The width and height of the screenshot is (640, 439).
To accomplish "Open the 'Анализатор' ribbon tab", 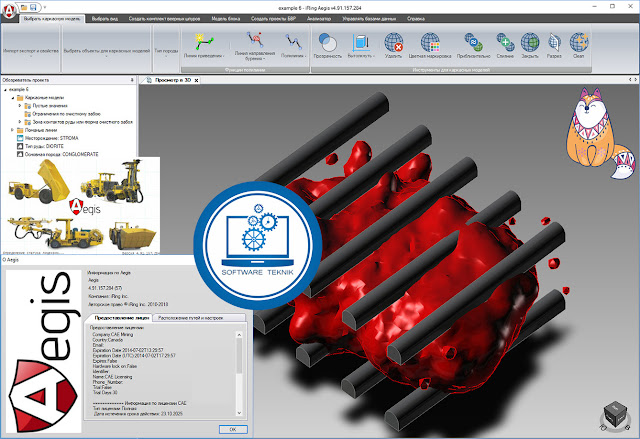I will (x=319, y=19).
